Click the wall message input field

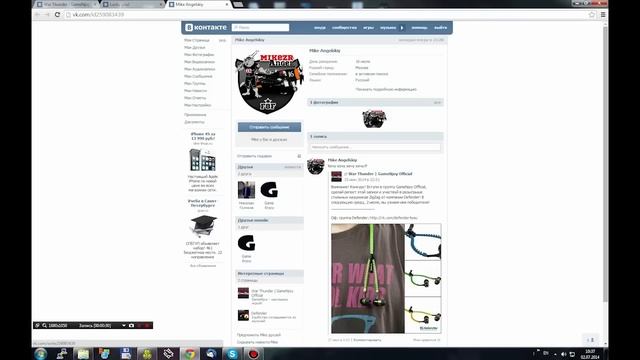[375, 147]
